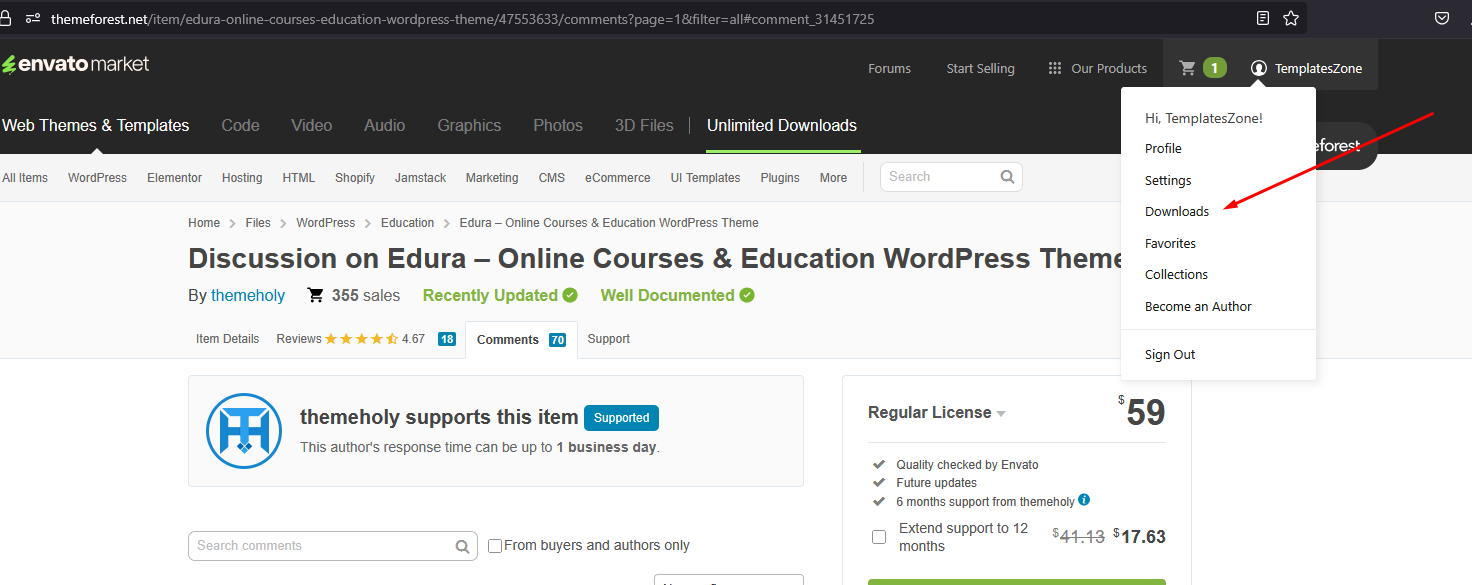Click the cart item count badge

pos(1214,68)
